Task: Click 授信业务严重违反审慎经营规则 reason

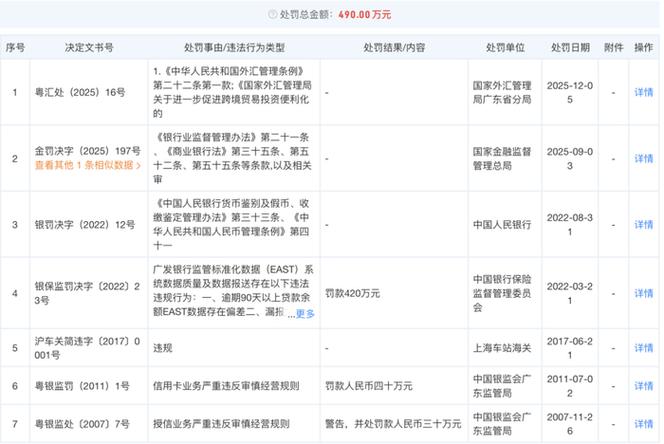Action: [x=221, y=424]
